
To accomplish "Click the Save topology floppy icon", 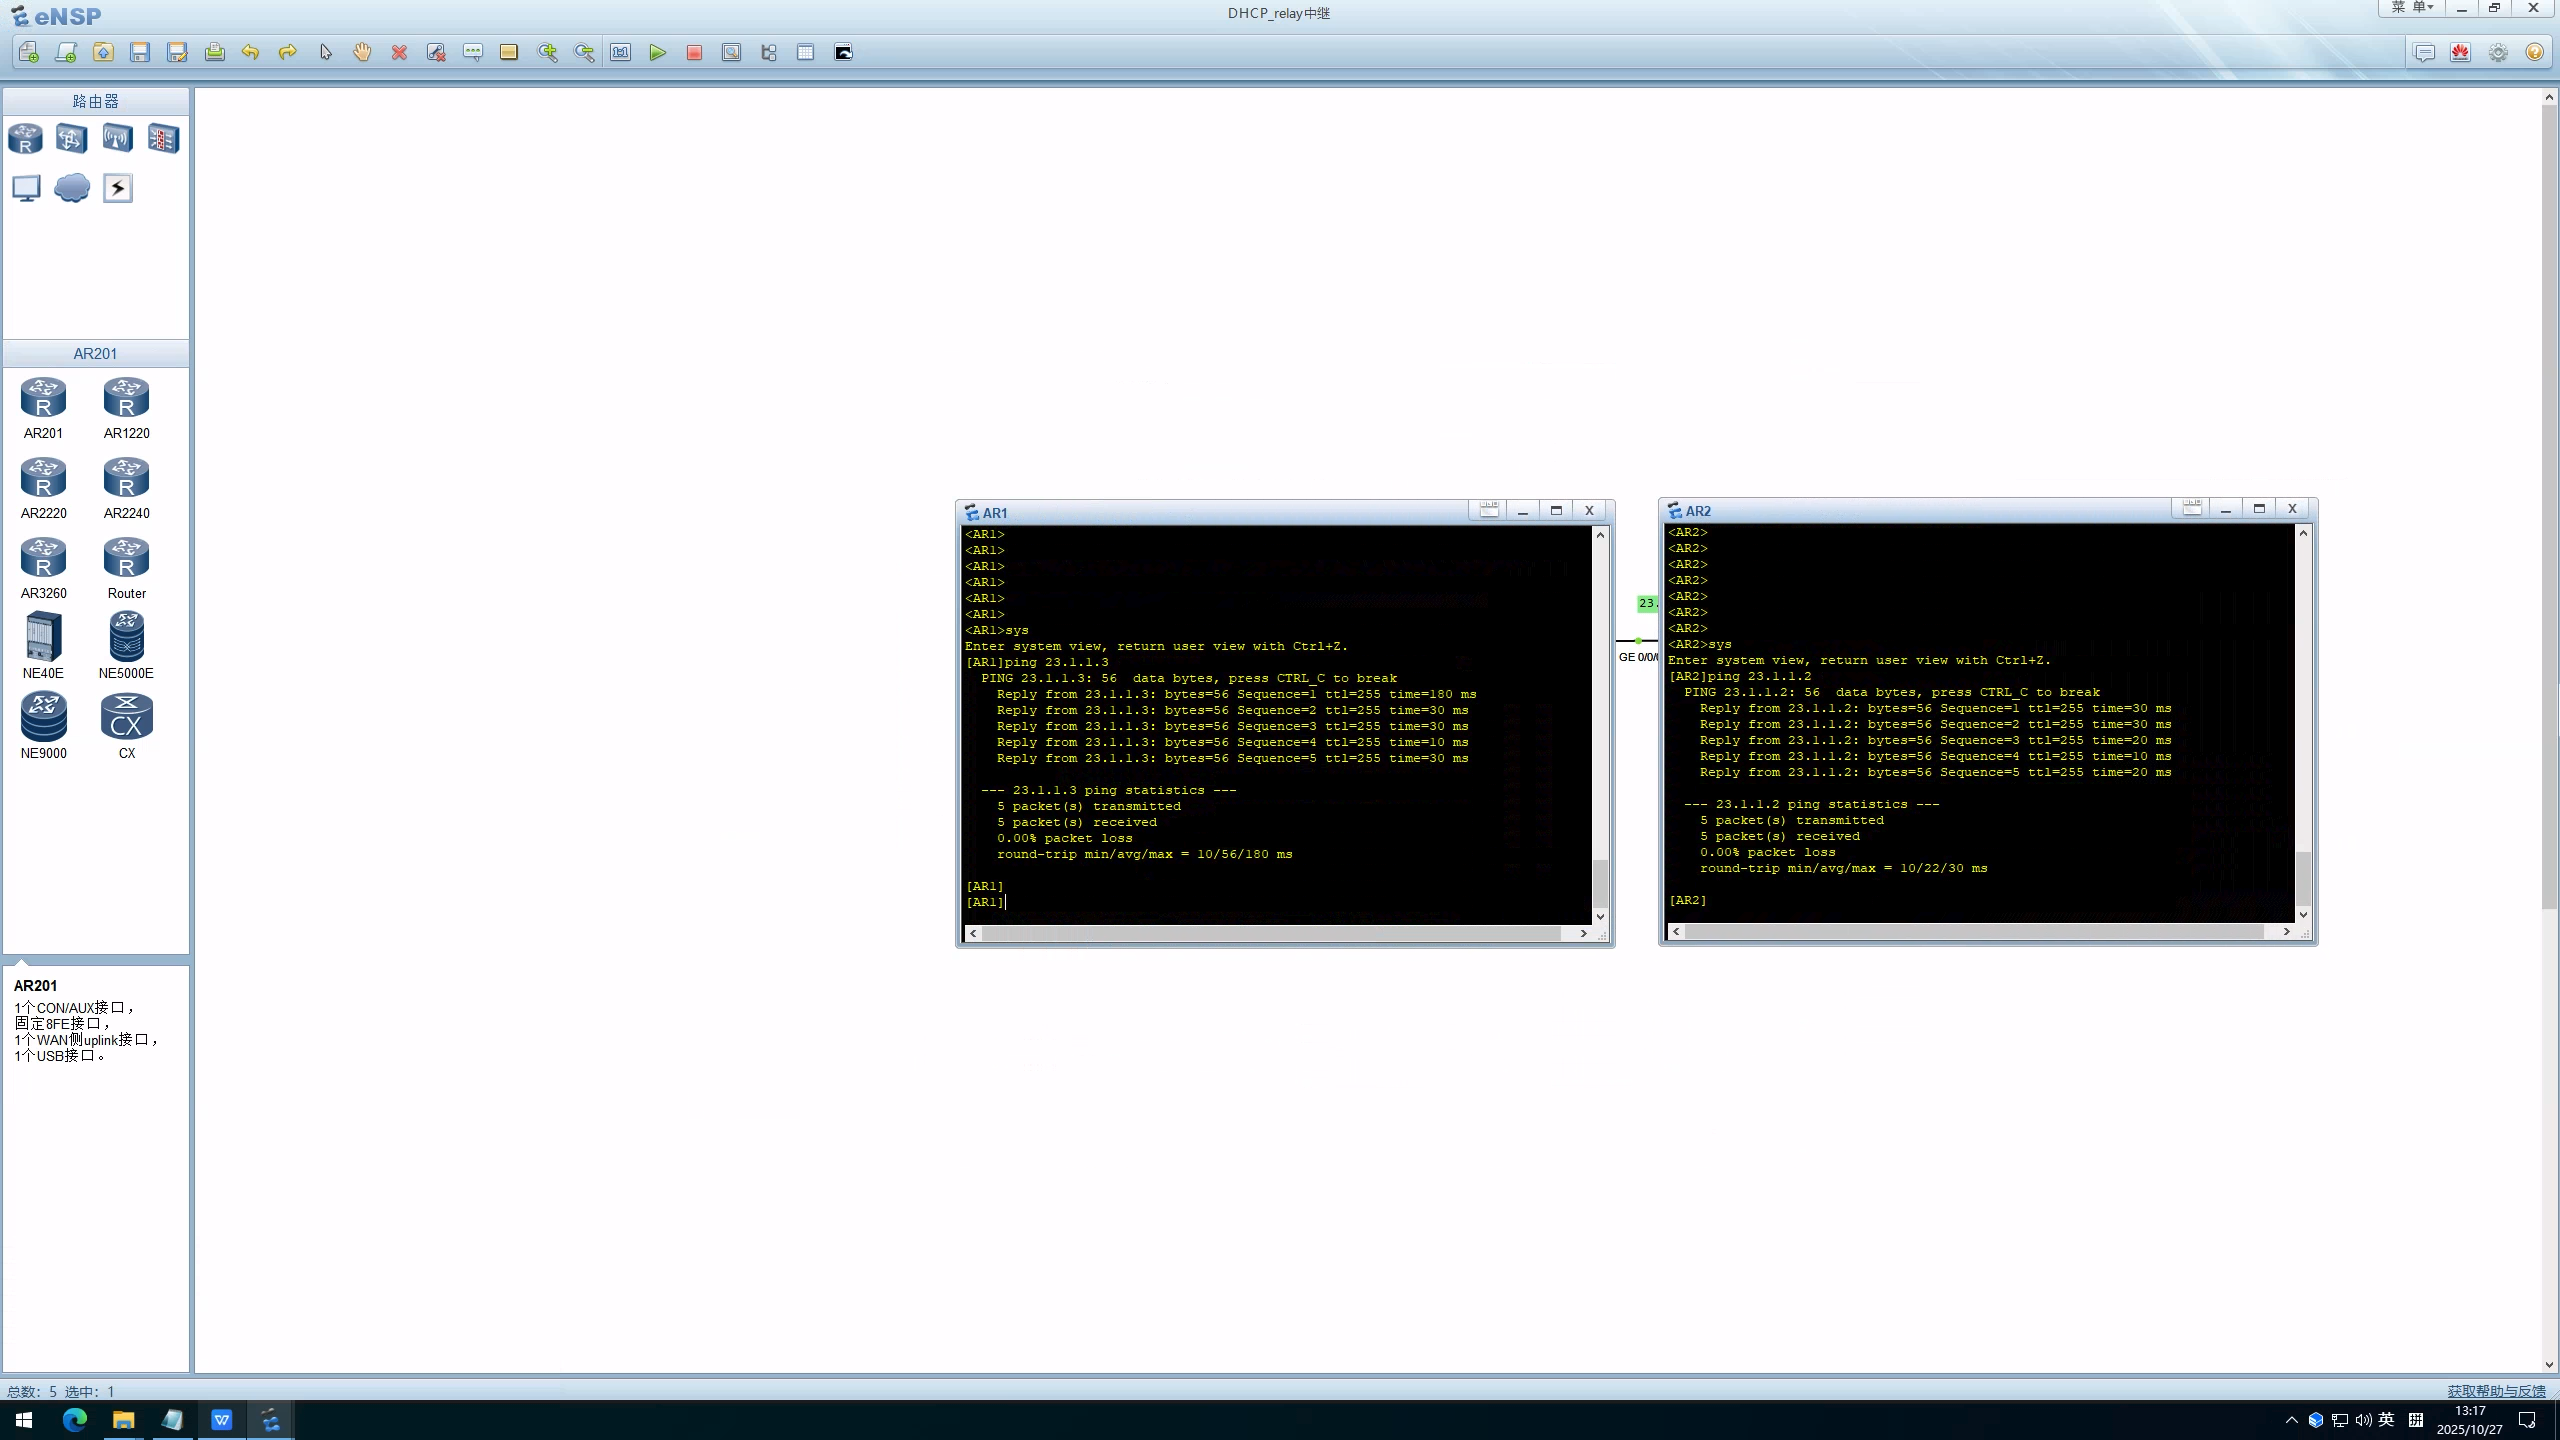I will (x=140, y=53).
